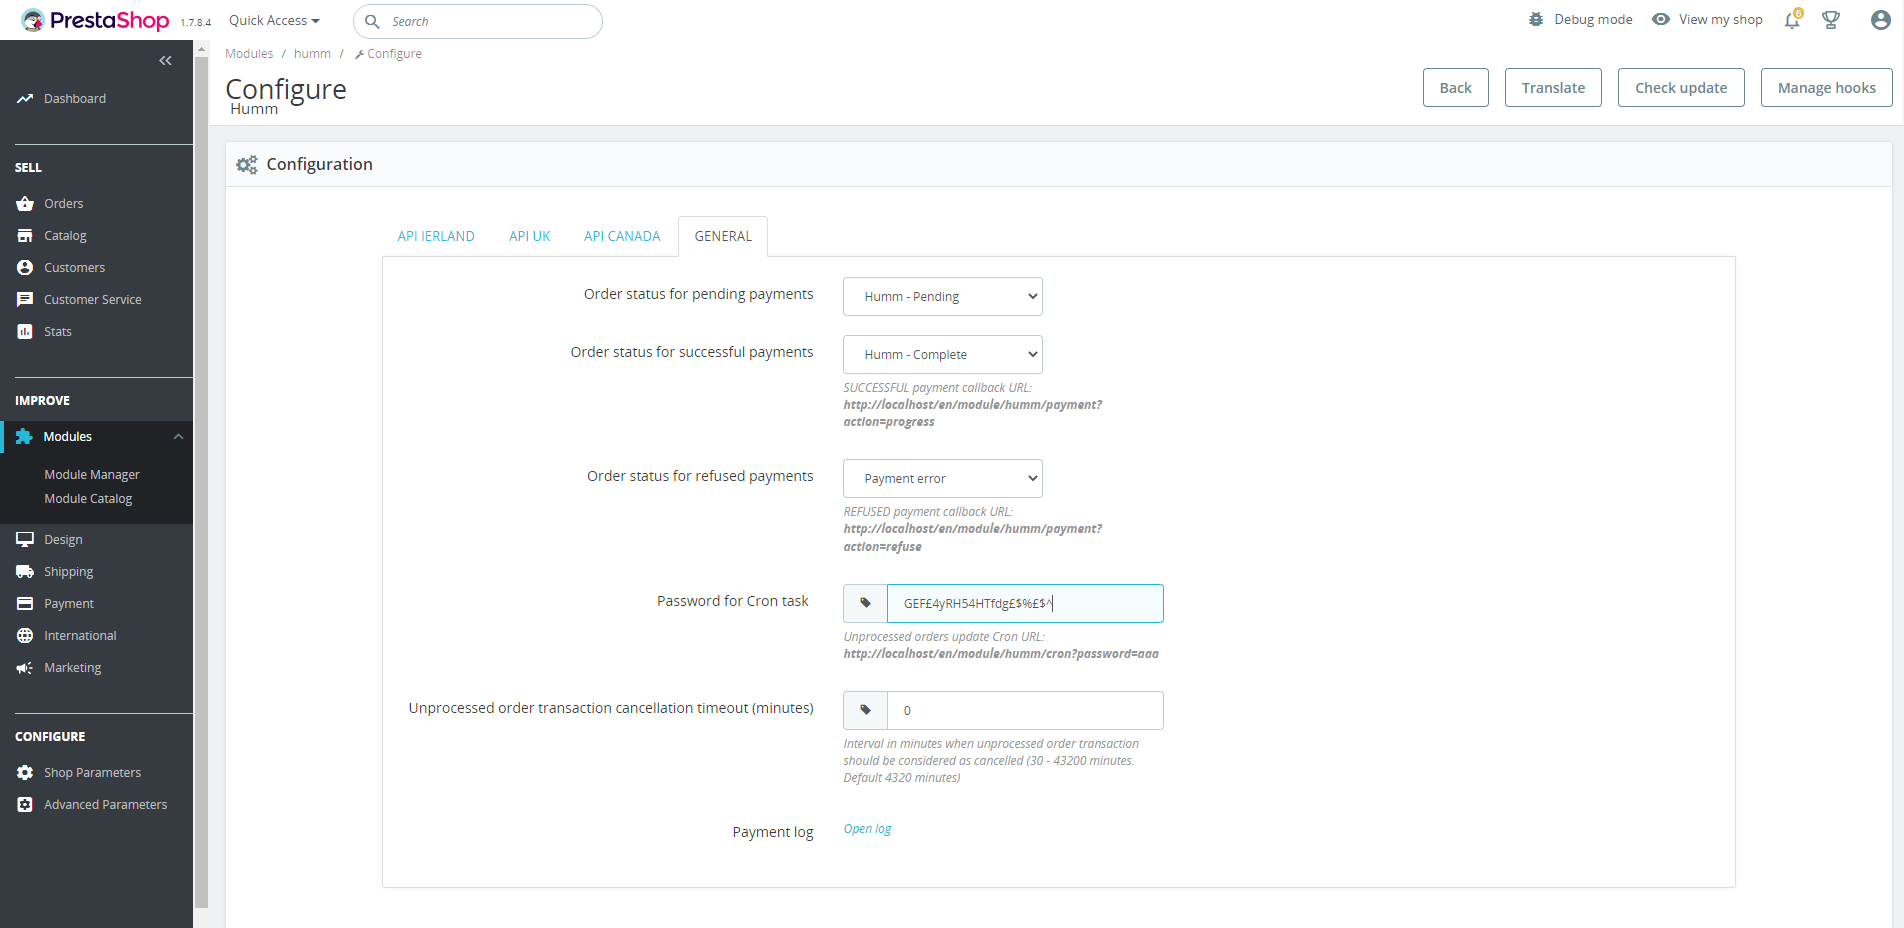Click the Customer Service chat icon
This screenshot has width=1904, height=928.
(x=25, y=300)
